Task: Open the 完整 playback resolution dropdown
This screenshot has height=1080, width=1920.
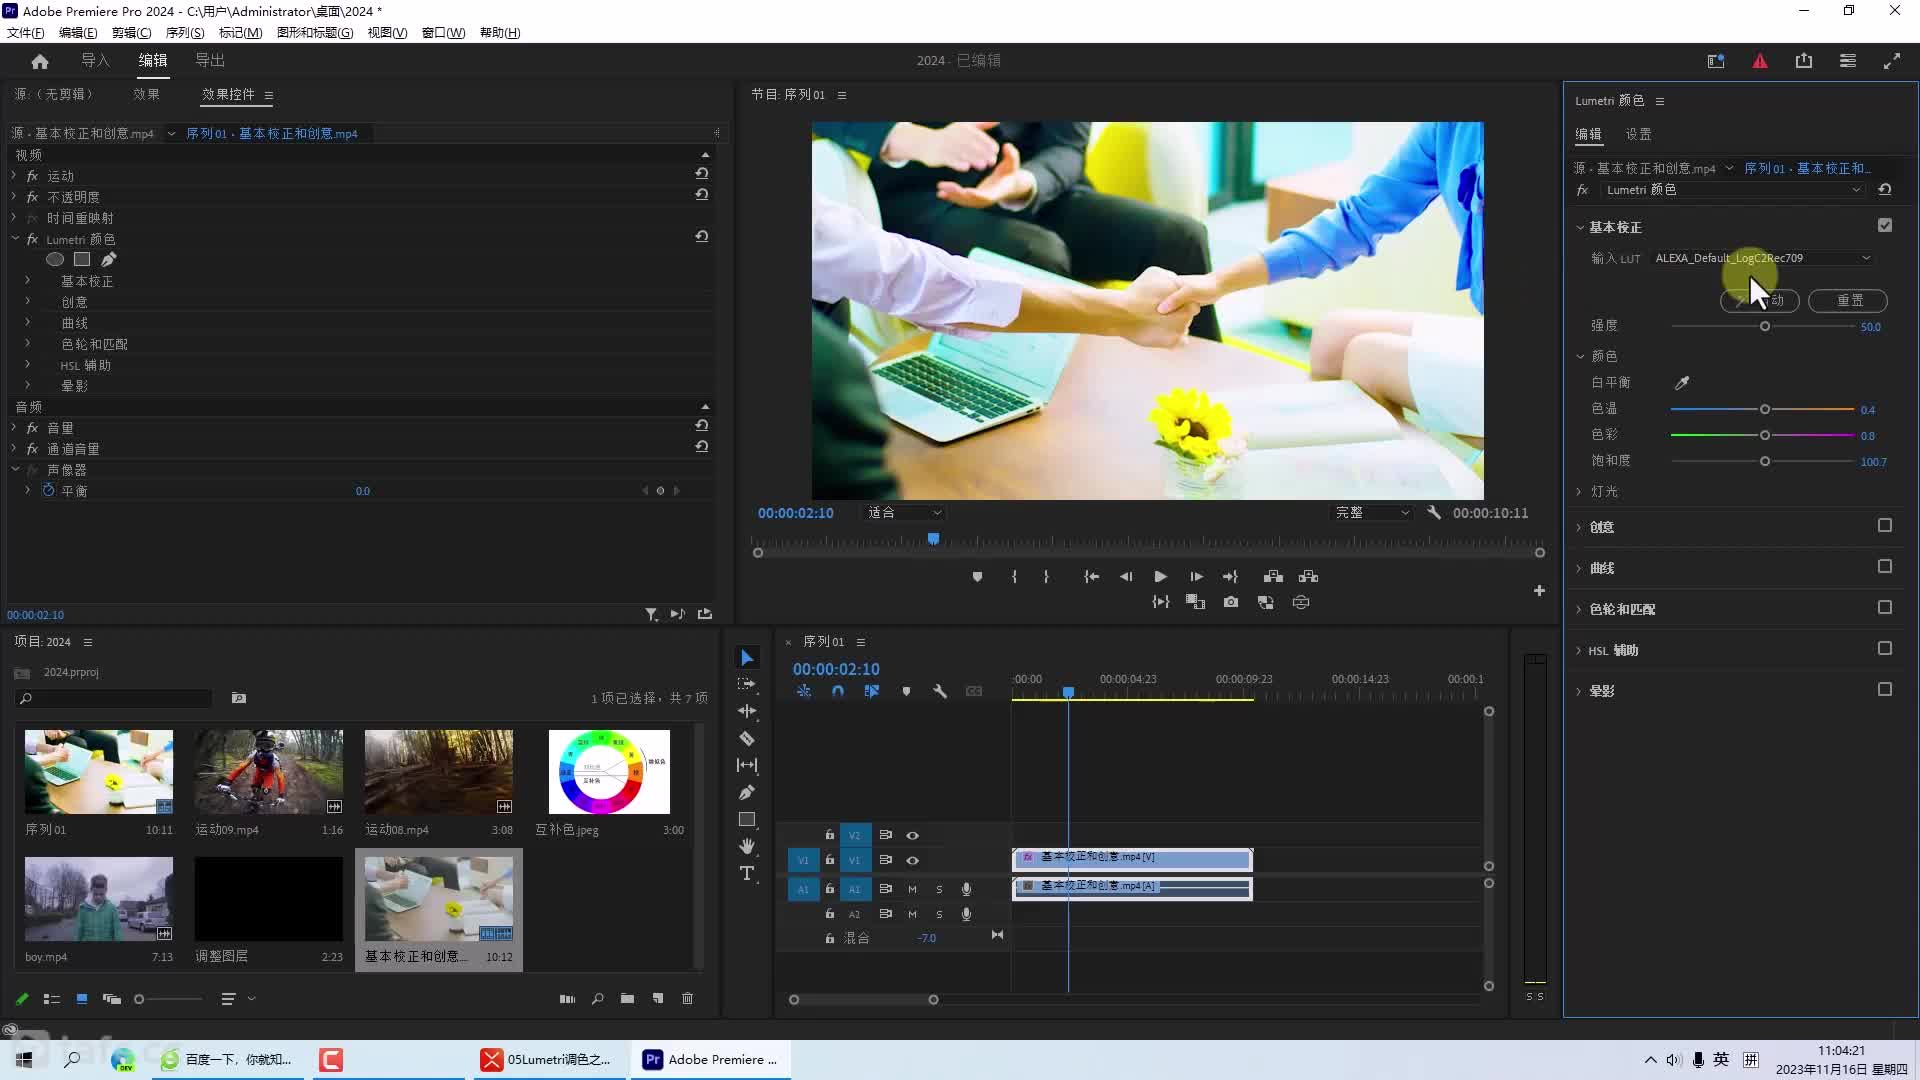Action: tap(1372, 512)
